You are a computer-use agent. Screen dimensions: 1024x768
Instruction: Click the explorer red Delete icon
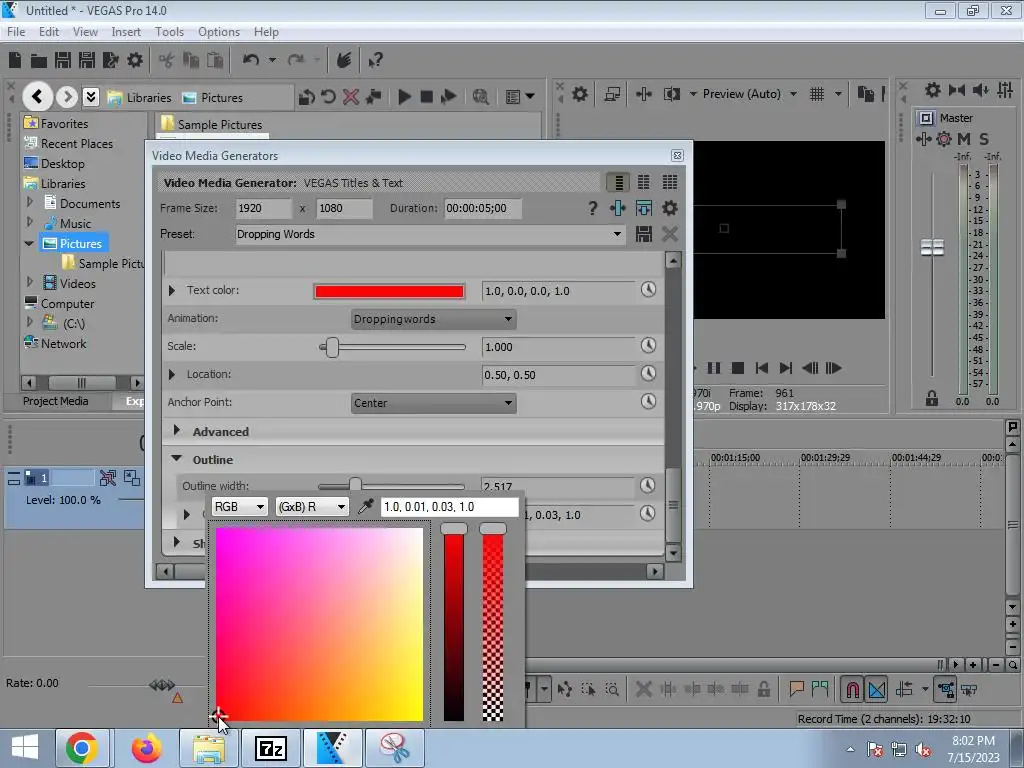[351, 97]
